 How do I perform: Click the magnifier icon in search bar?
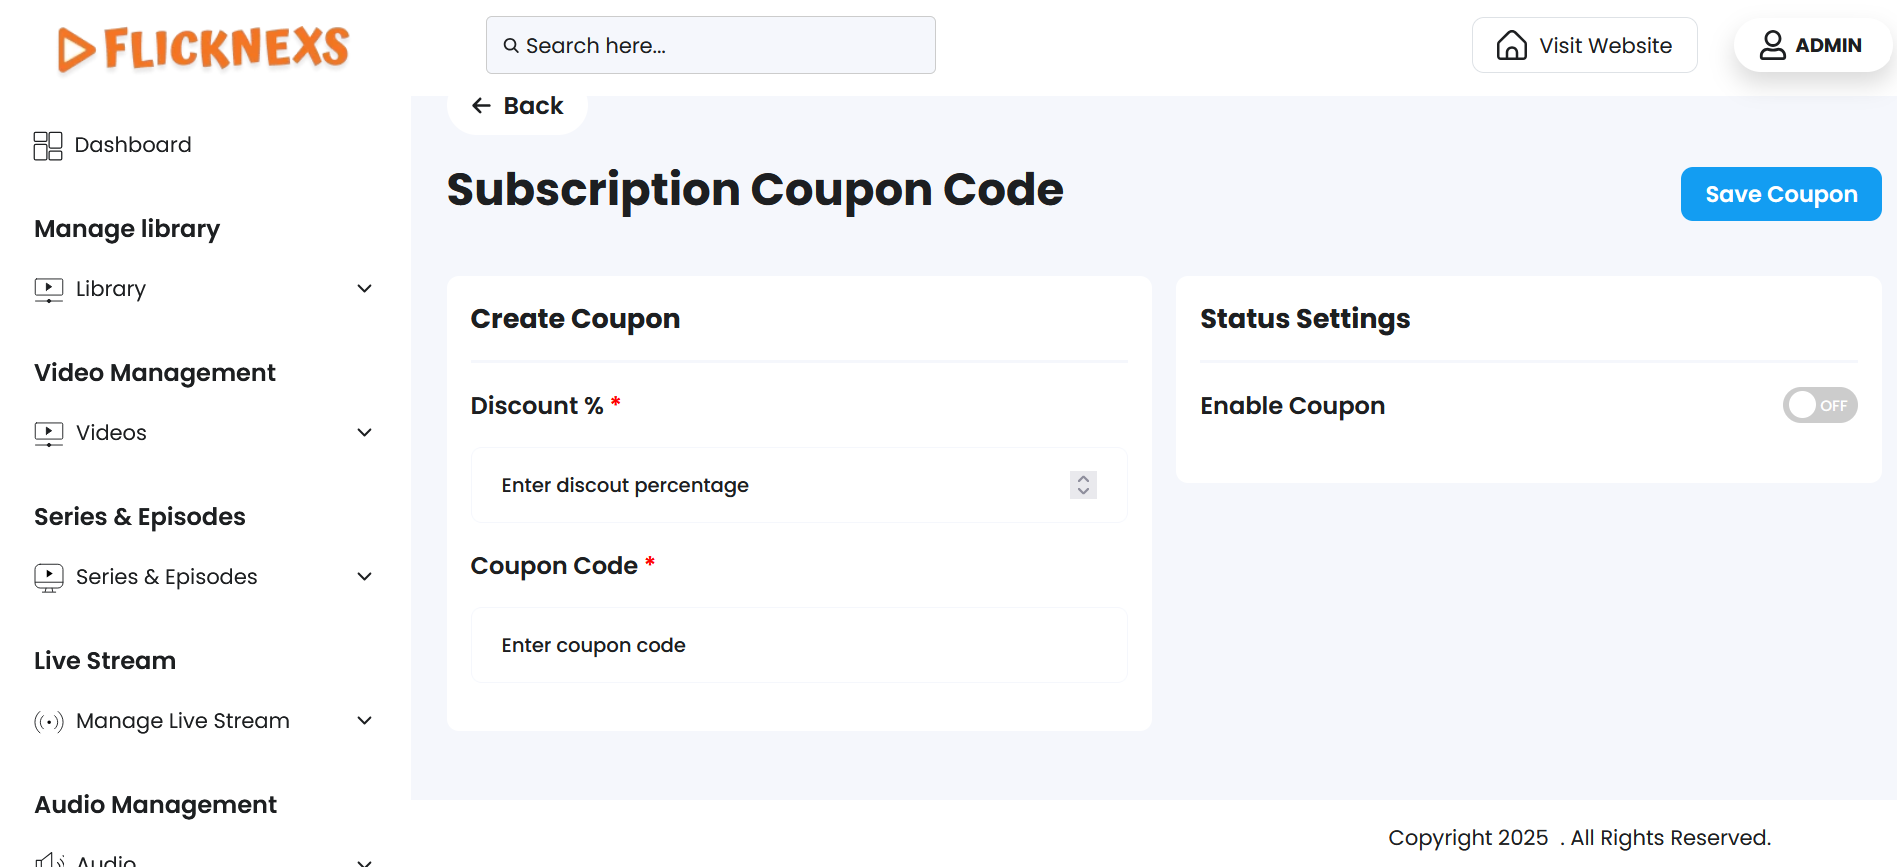[x=511, y=46]
